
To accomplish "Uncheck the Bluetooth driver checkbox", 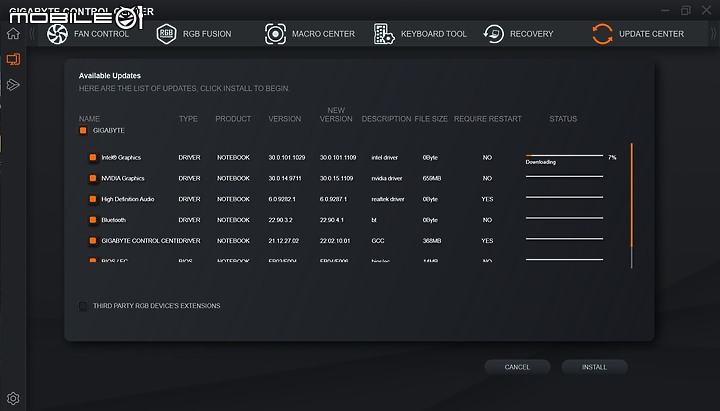I will [x=93, y=220].
